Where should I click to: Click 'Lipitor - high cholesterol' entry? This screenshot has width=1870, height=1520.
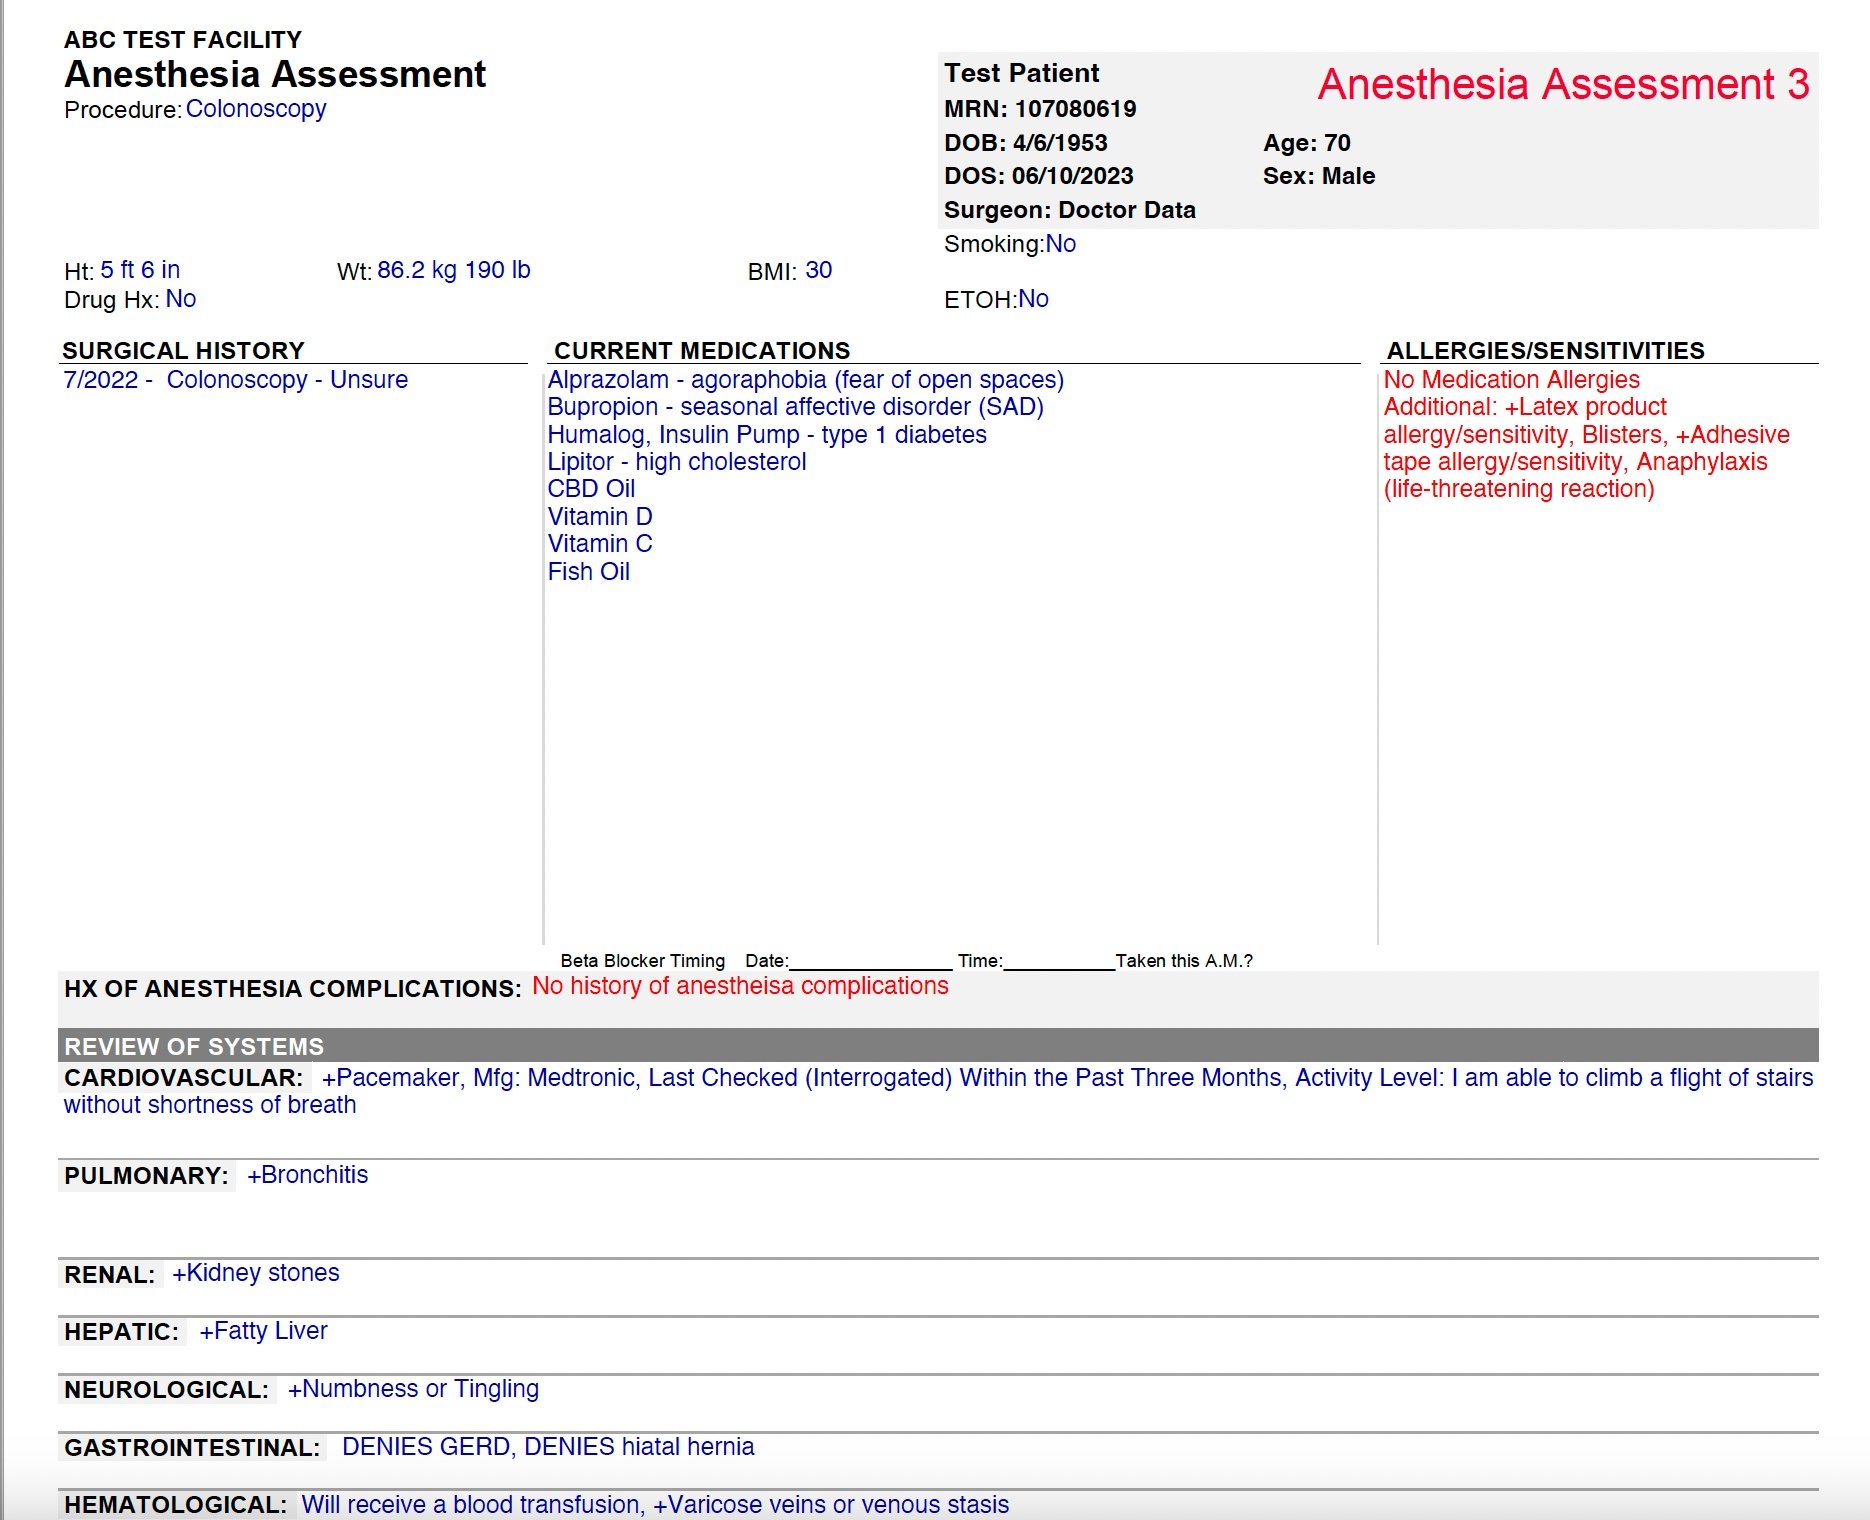(x=677, y=462)
